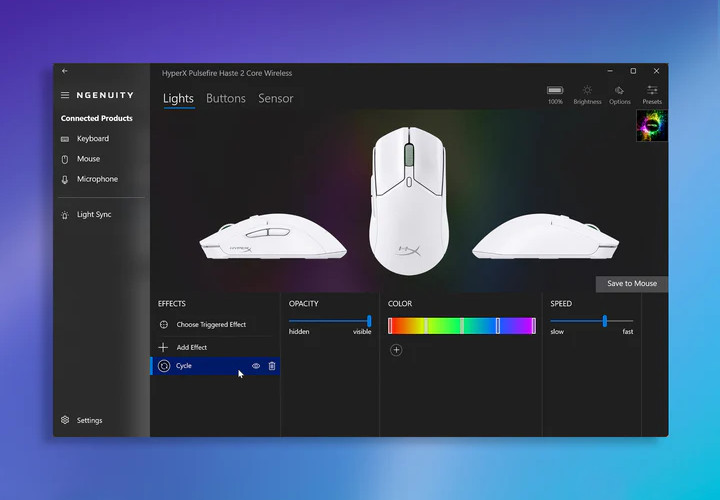Image resolution: width=720 pixels, height=500 pixels.
Task: Switch to the Sensor tab
Action: pos(276,98)
